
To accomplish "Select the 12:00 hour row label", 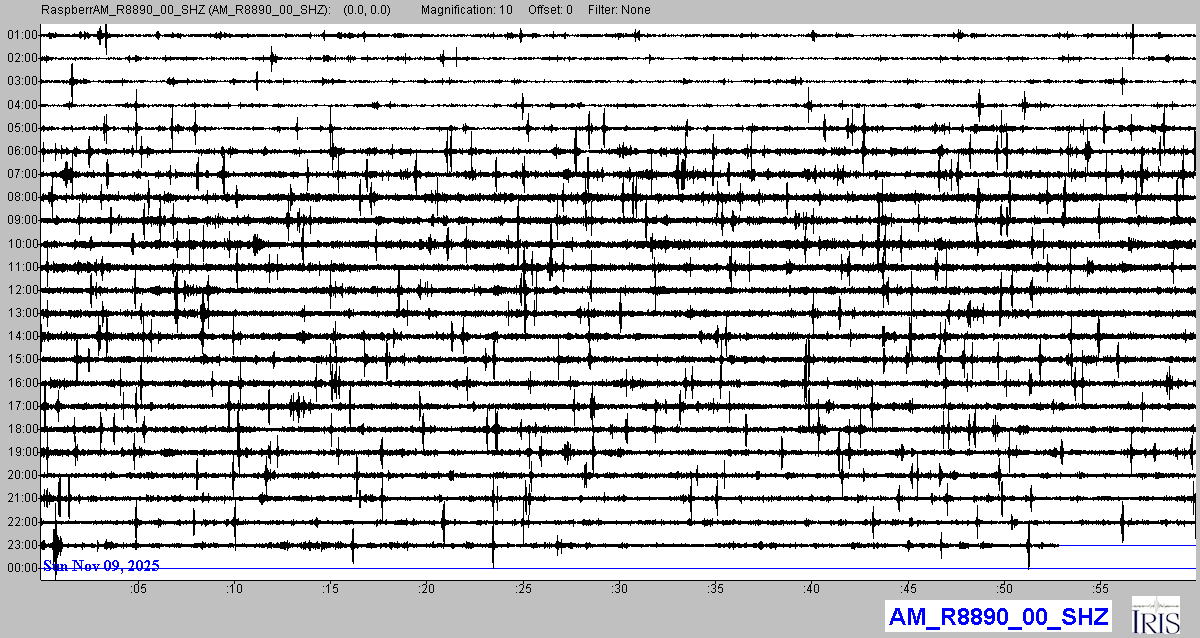I will click(22, 290).
